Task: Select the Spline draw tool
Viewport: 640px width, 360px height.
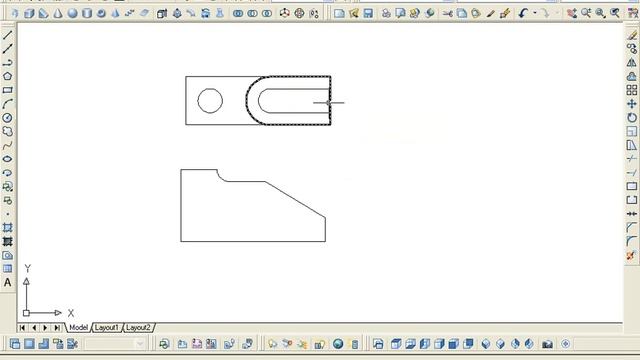Action: tap(7, 145)
